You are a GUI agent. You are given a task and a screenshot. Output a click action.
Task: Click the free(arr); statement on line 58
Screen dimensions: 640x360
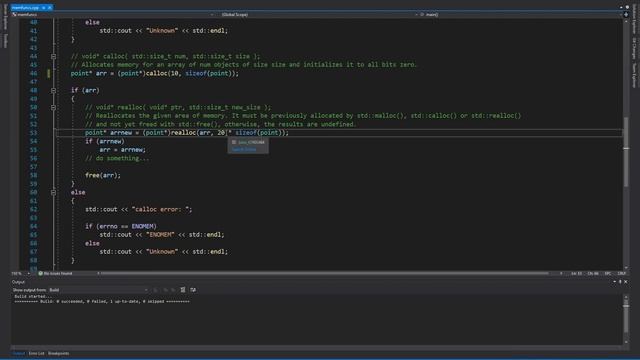coord(103,175)
